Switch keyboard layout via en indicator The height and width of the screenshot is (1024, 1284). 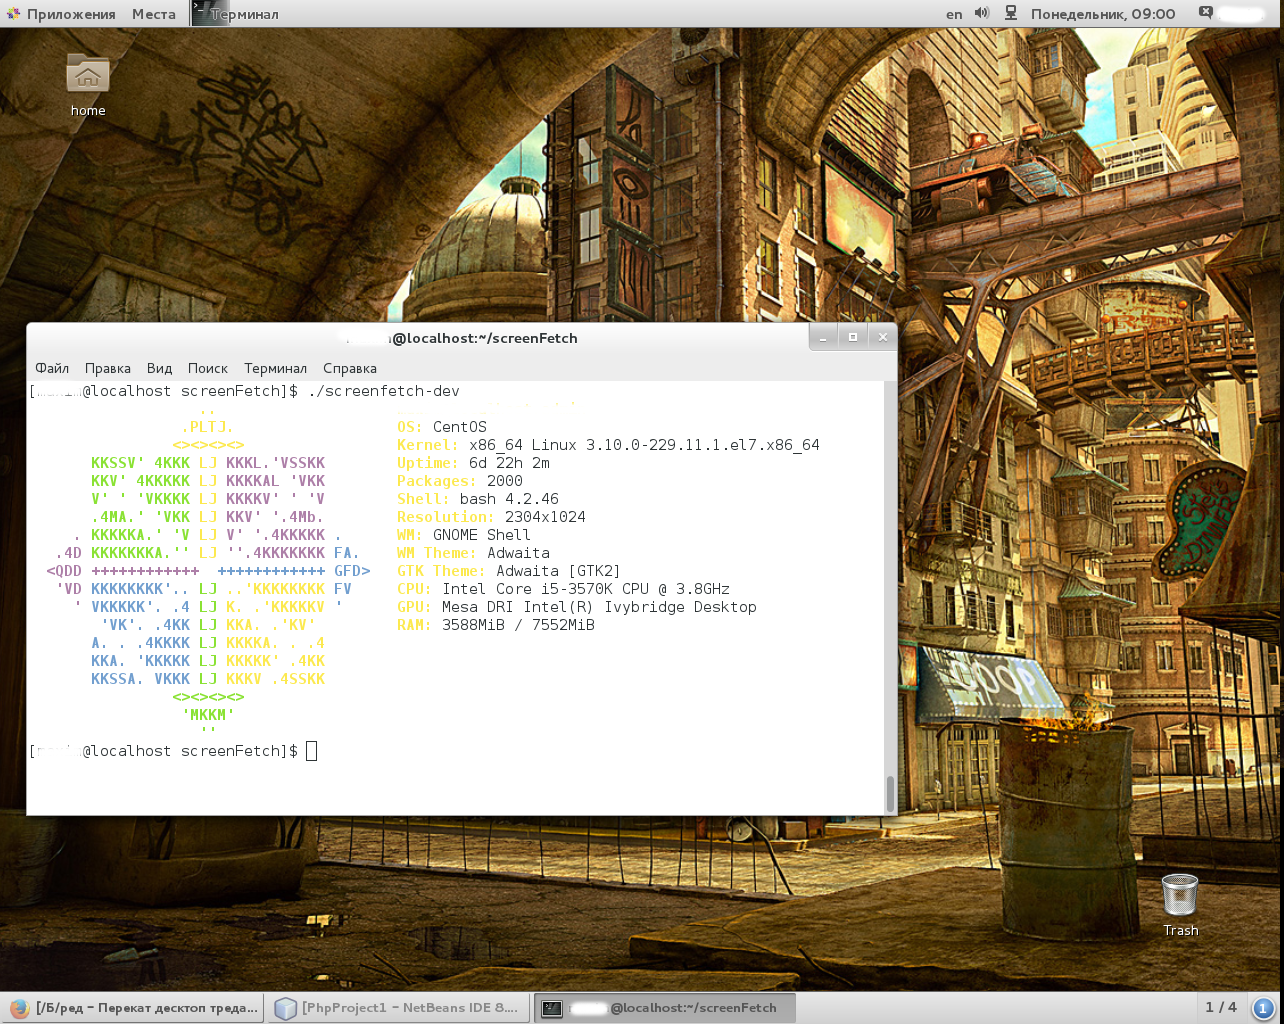954,14
